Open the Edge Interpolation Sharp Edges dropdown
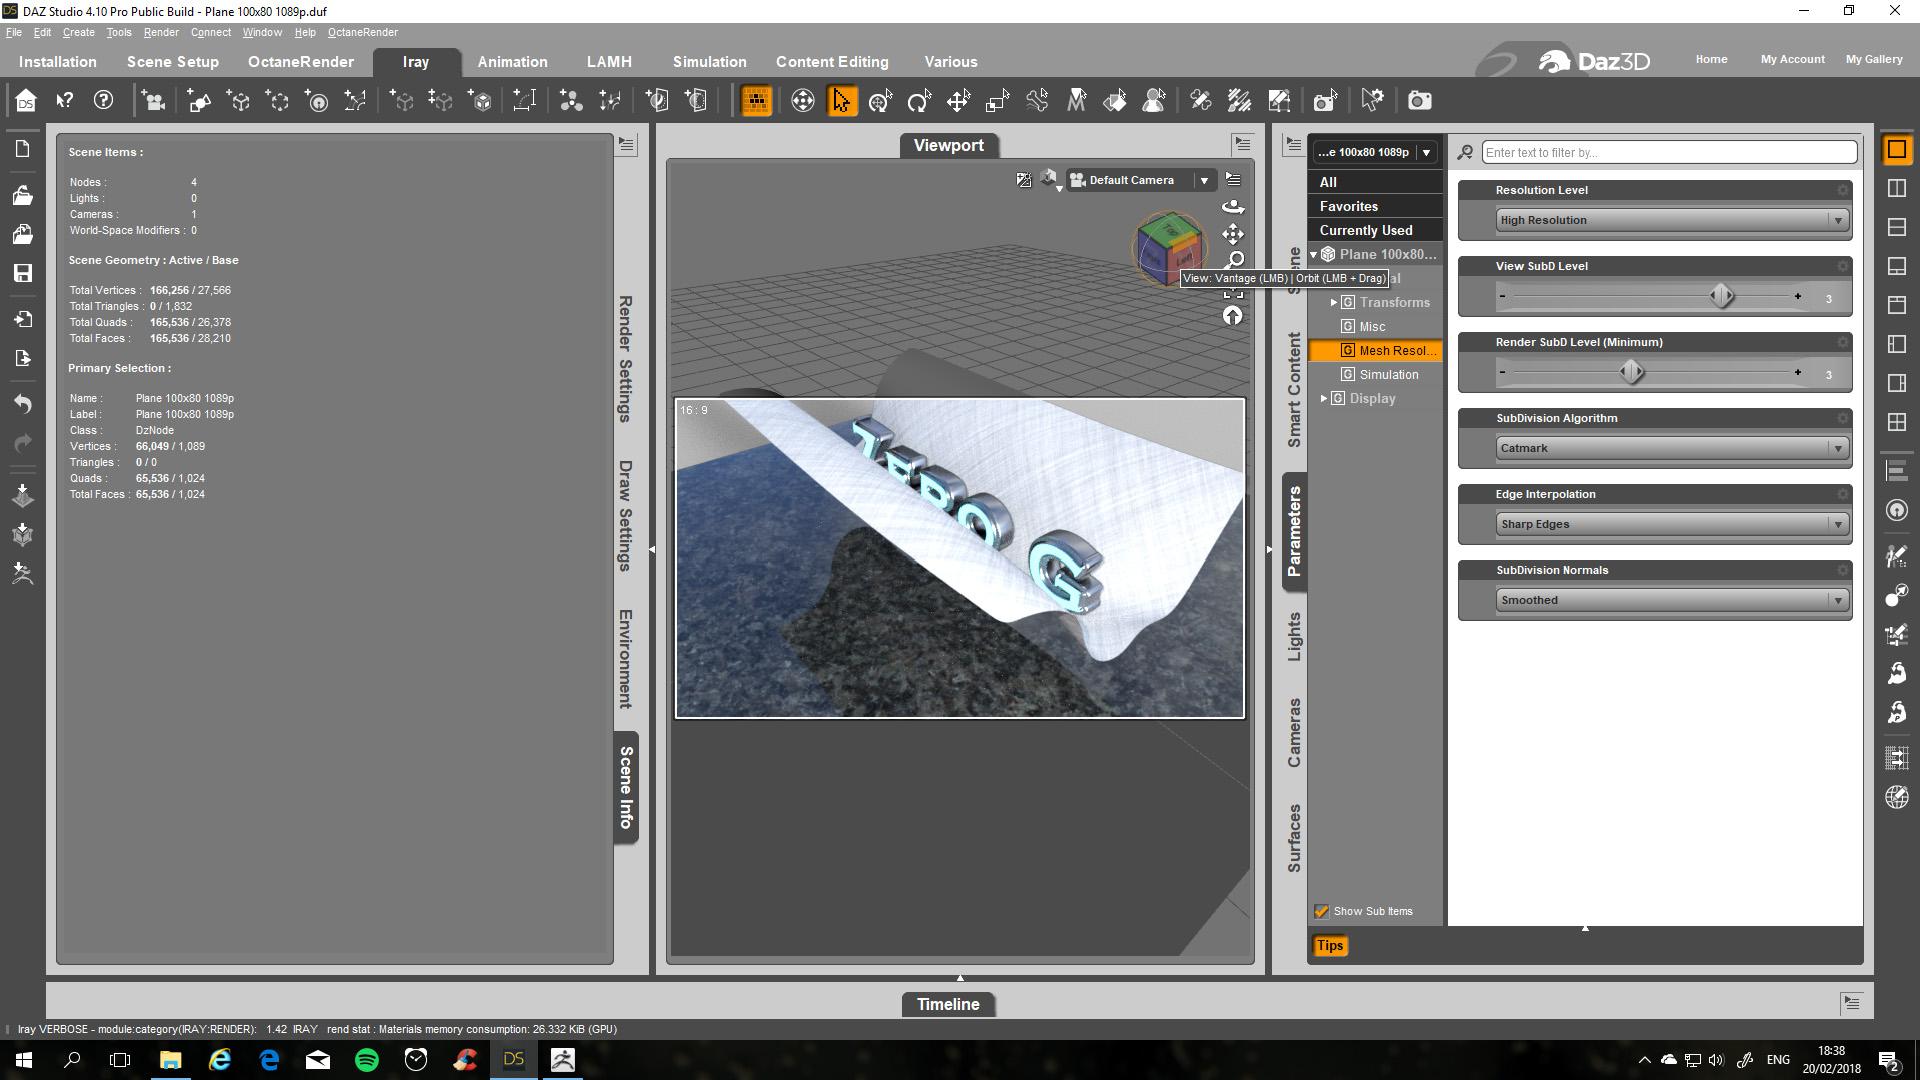The height and width of the screenshot is (1080, 1920). [1670, 524]
